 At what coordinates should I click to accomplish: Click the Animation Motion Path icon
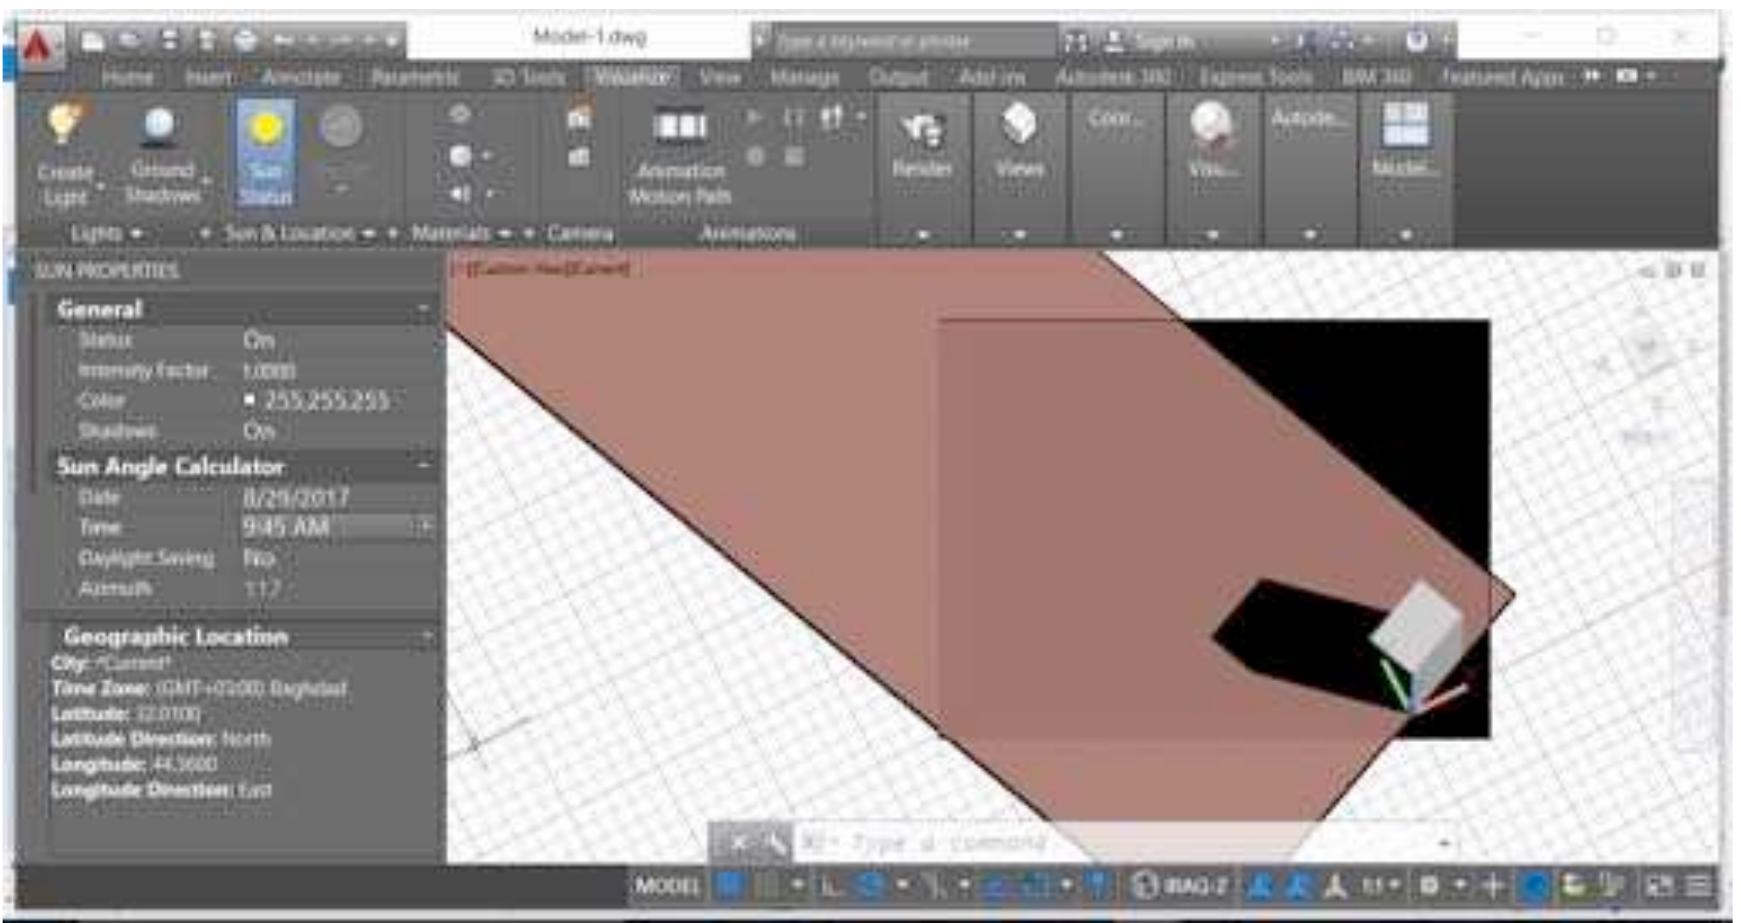[x=680, y=126]
